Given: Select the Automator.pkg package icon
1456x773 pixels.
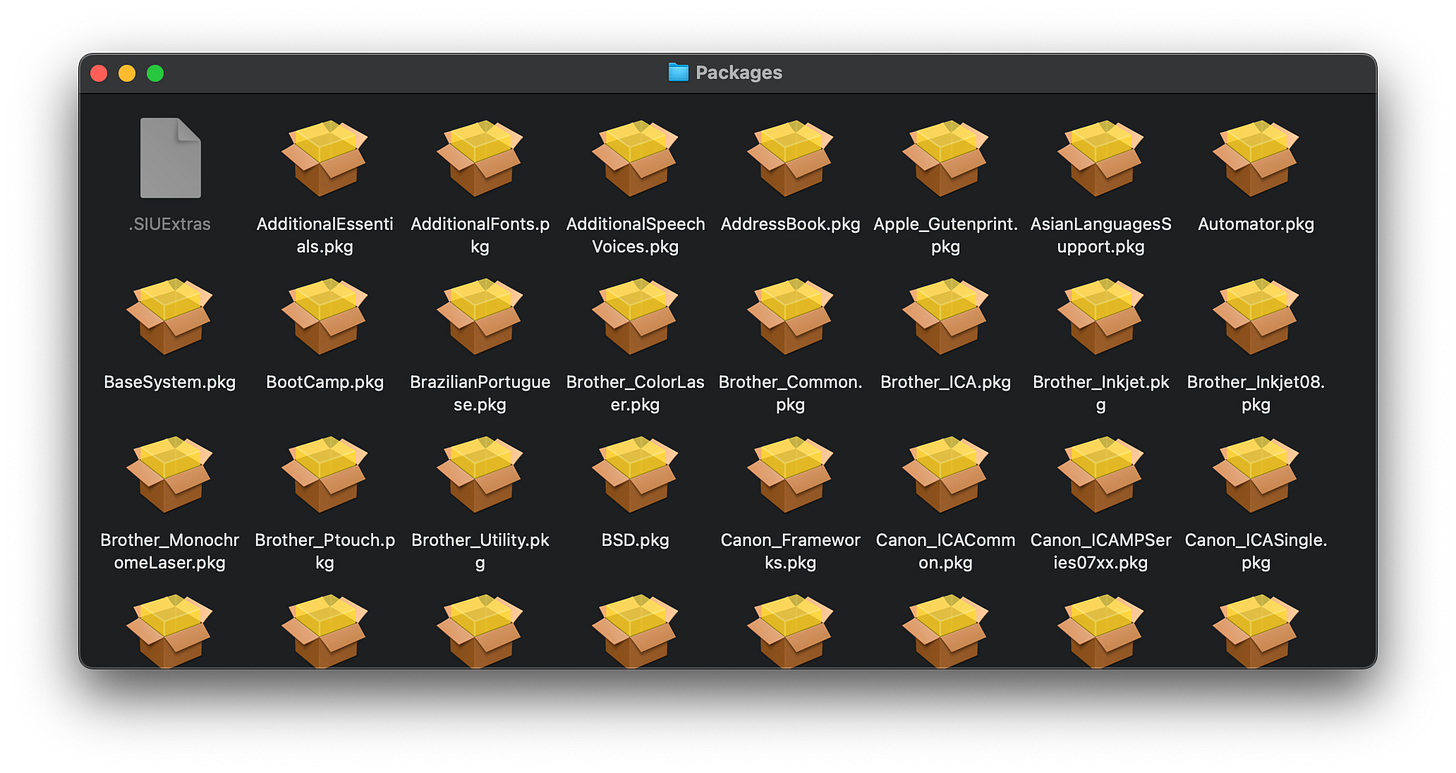Looking at the screenshot, I should (1255, 158).
